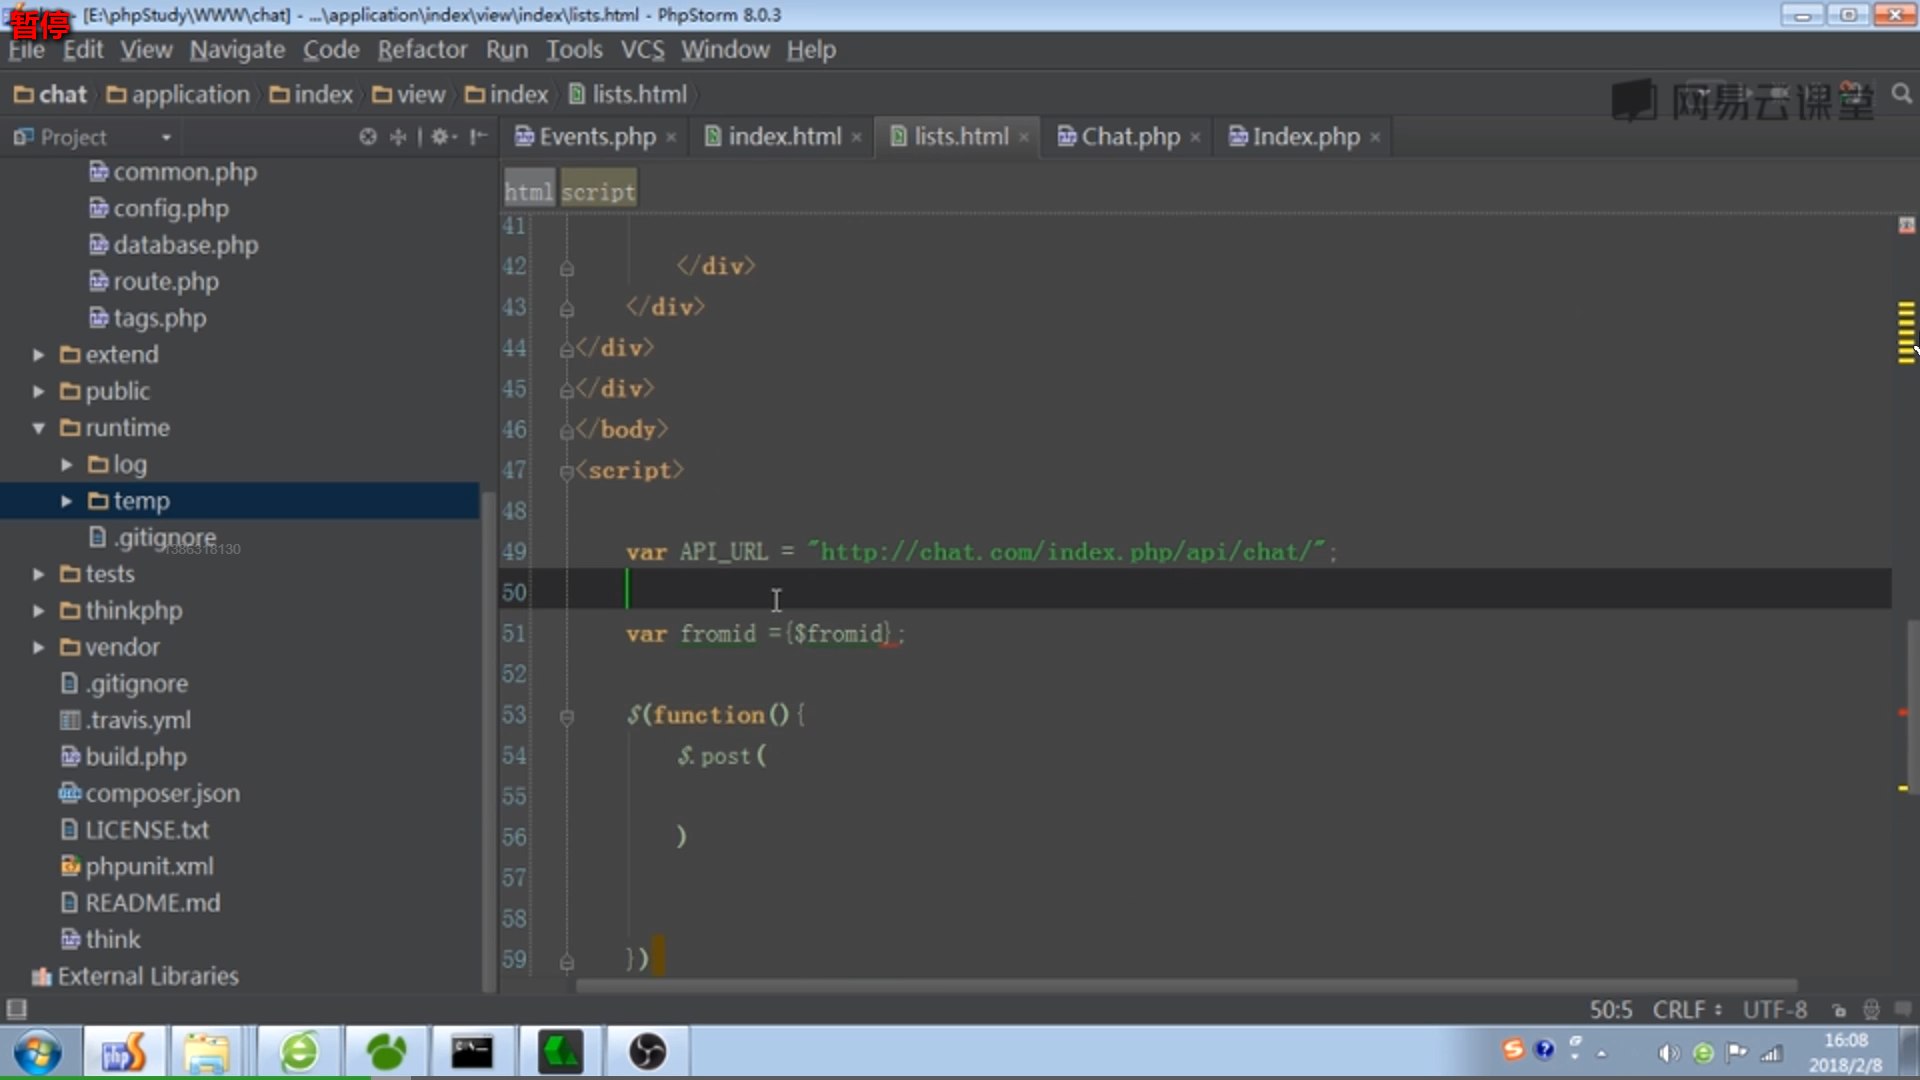The image size is (1920, 1080).
Task: Collapse the runtime folder
Action: (x=38, y=428)
